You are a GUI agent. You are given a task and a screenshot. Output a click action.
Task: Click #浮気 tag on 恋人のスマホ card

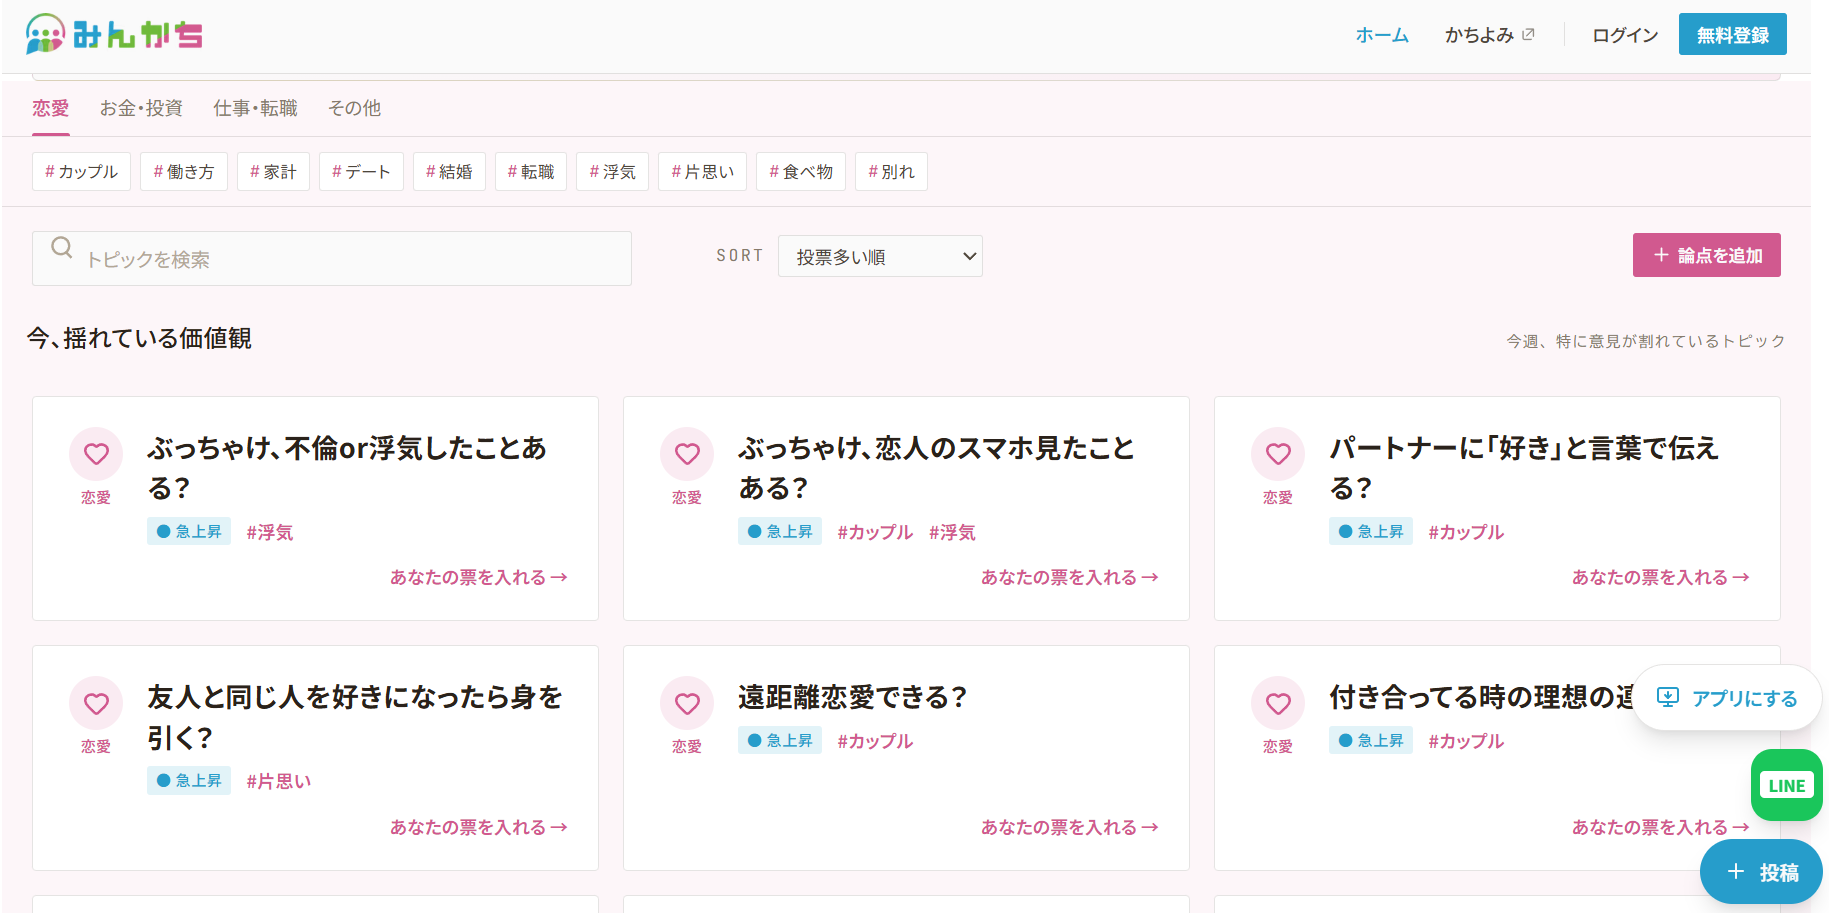point(952,532)
